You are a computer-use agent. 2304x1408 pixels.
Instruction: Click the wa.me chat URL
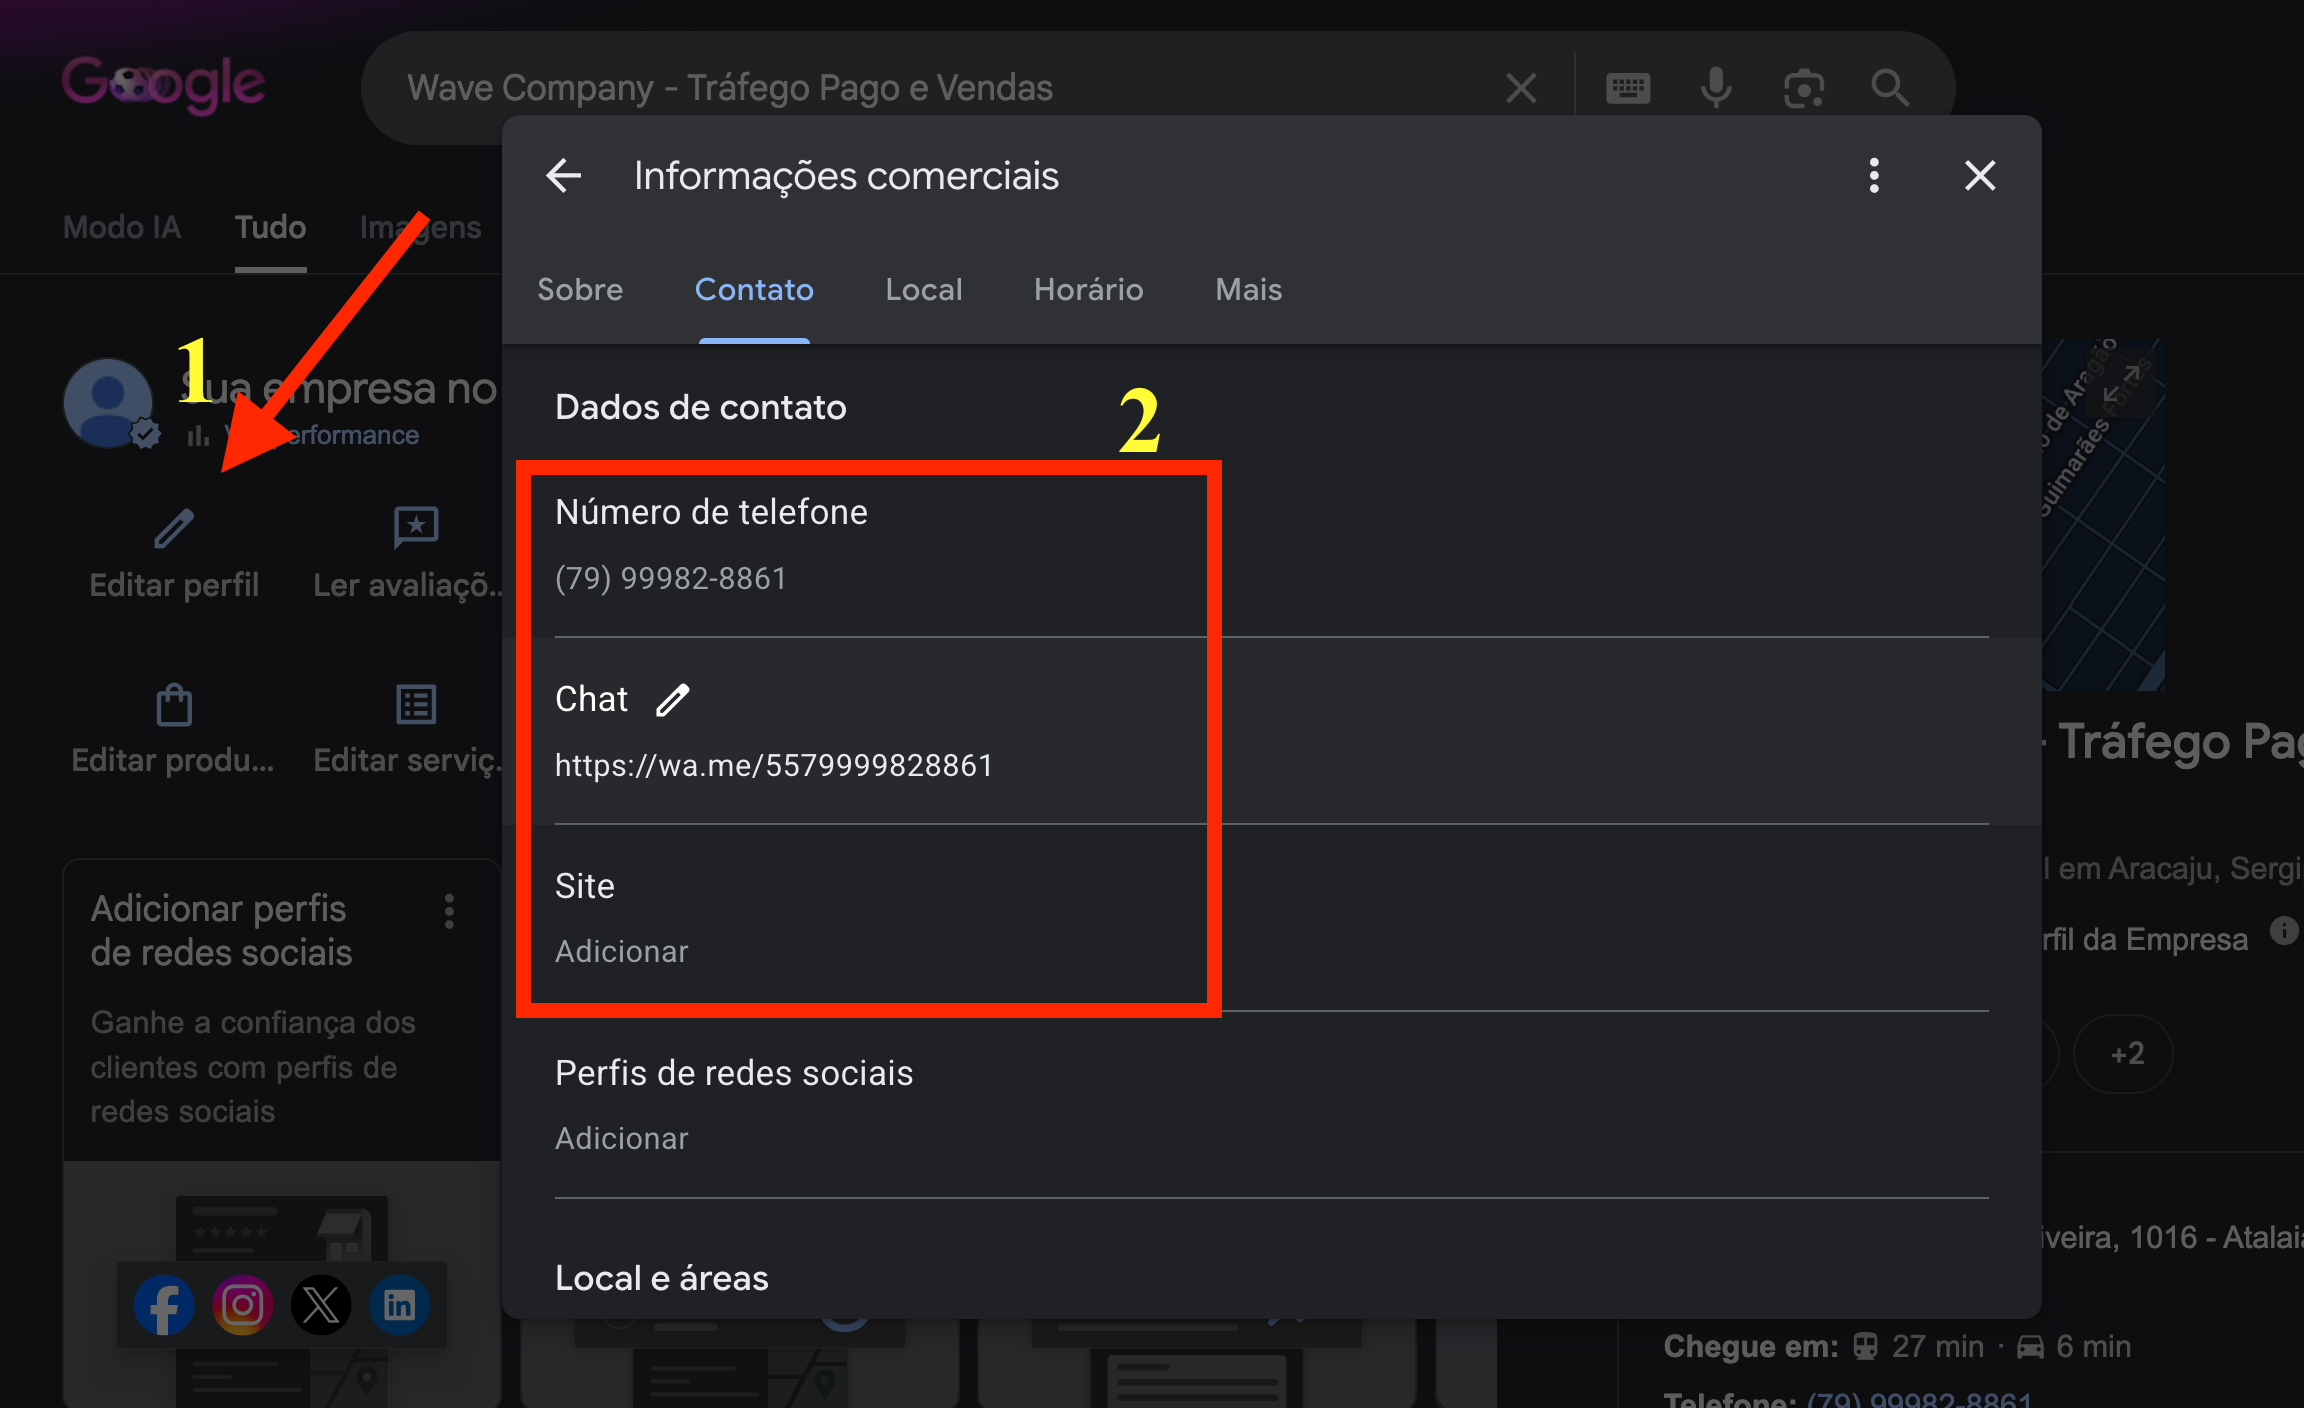[774, 765]
